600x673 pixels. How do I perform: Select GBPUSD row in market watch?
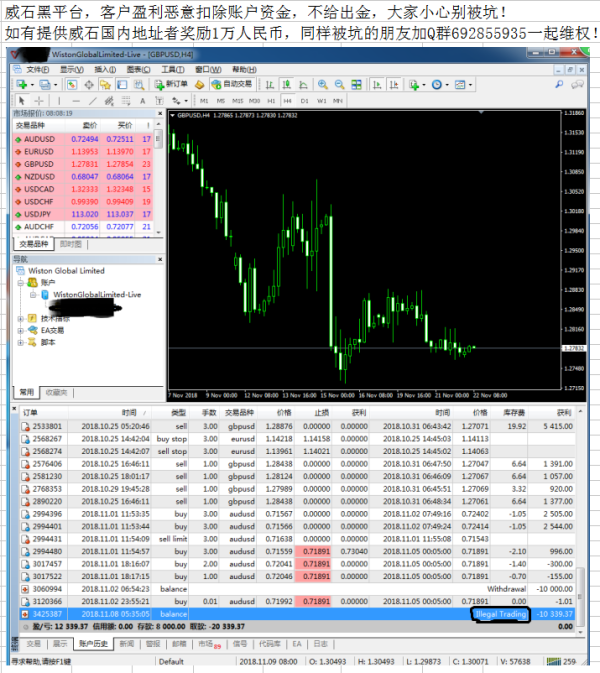coord(40,164)
